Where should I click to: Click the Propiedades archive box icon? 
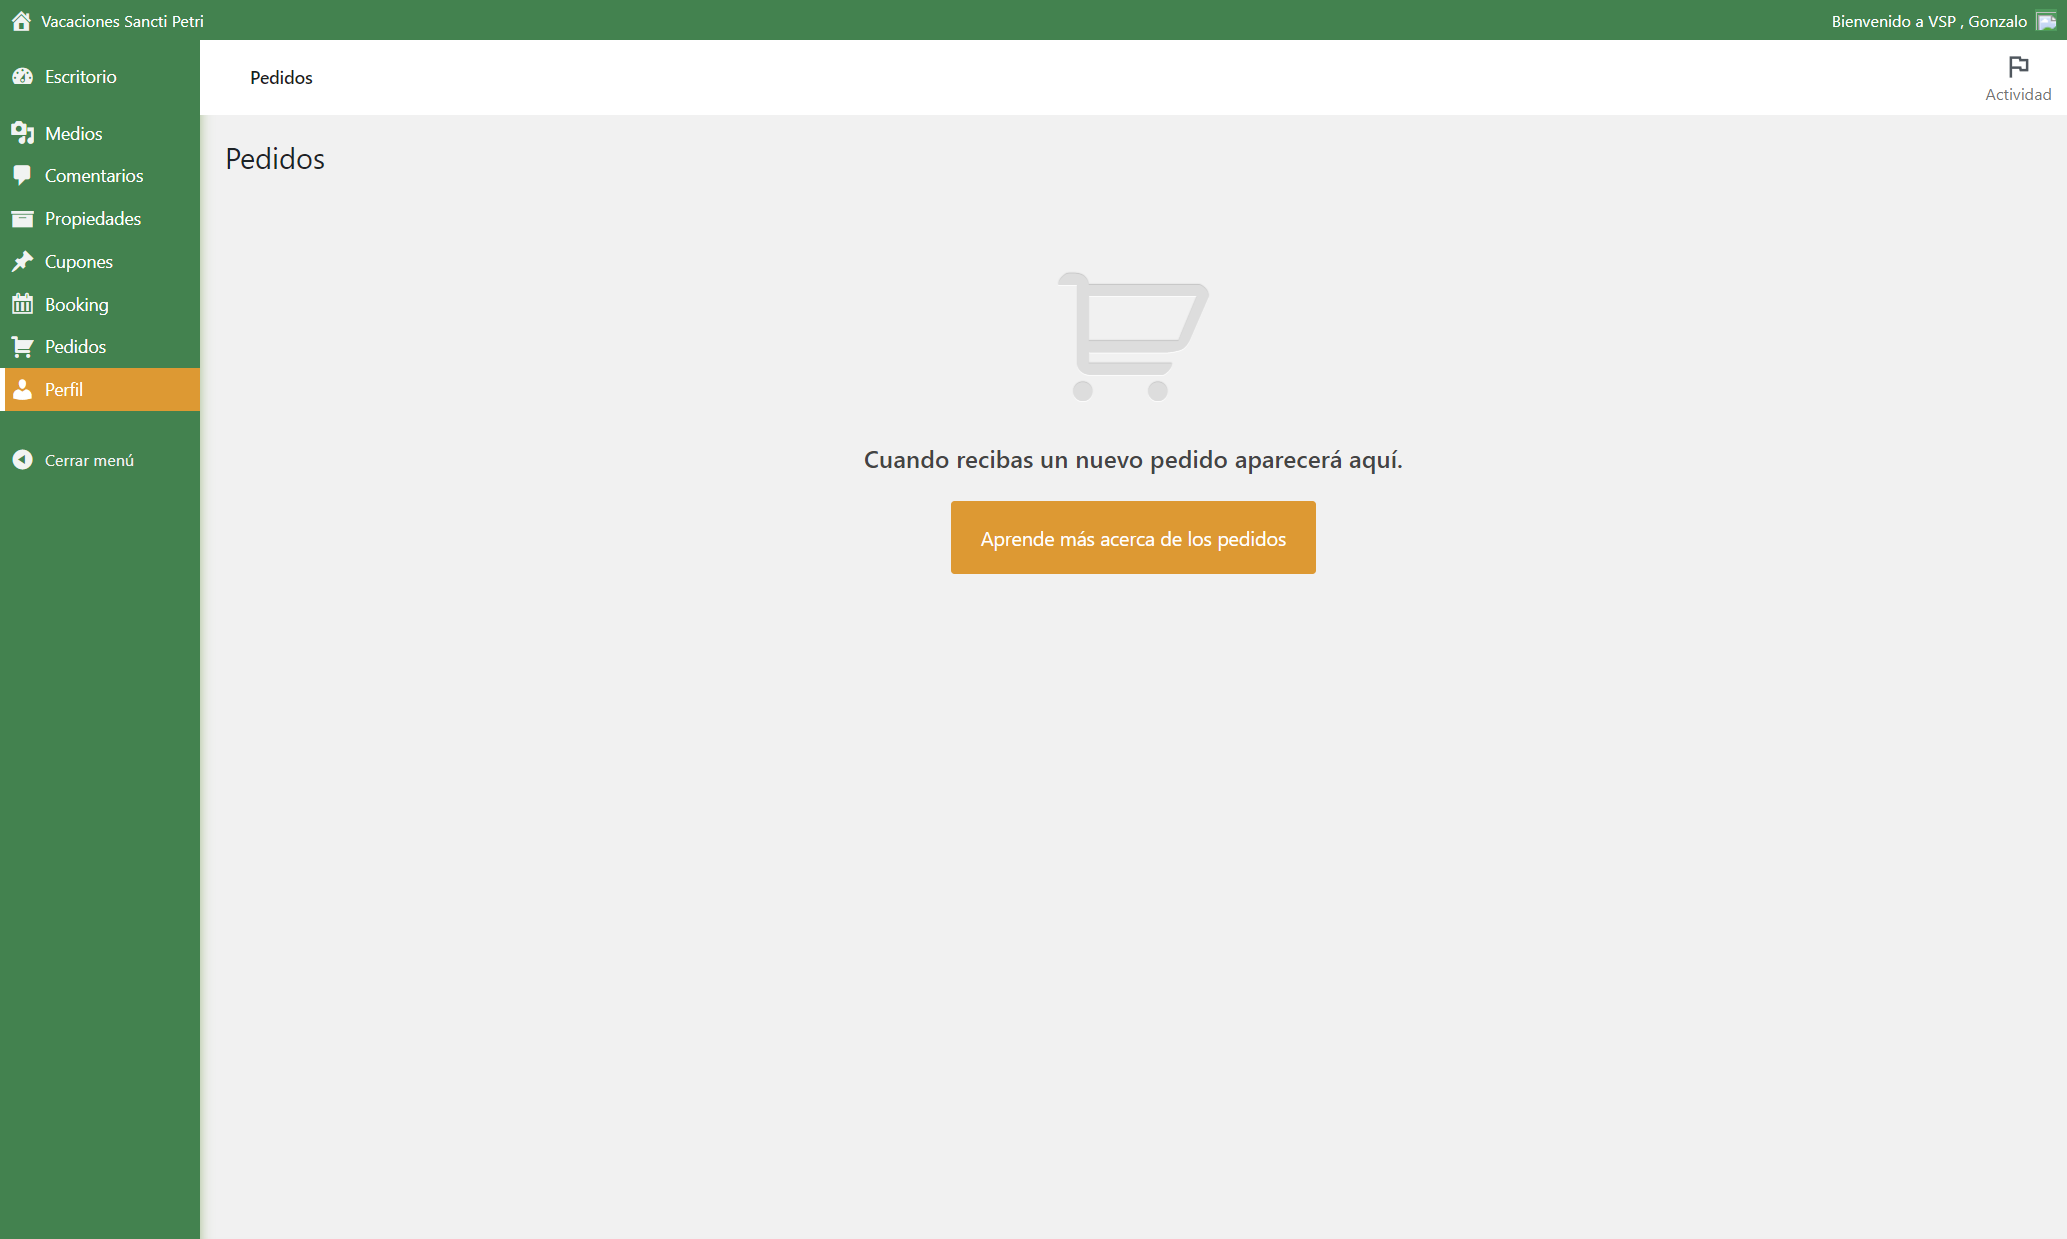[x=22, y=218]
